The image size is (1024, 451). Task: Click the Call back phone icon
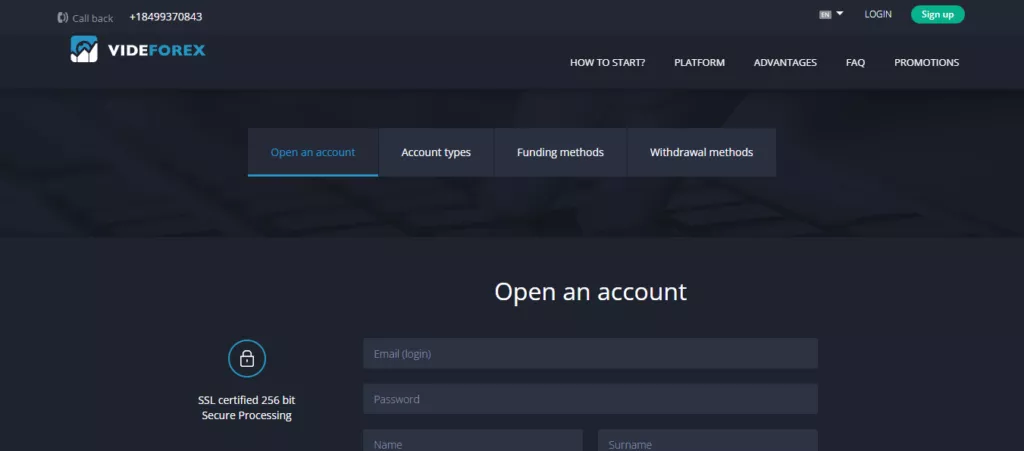[63, 18]
